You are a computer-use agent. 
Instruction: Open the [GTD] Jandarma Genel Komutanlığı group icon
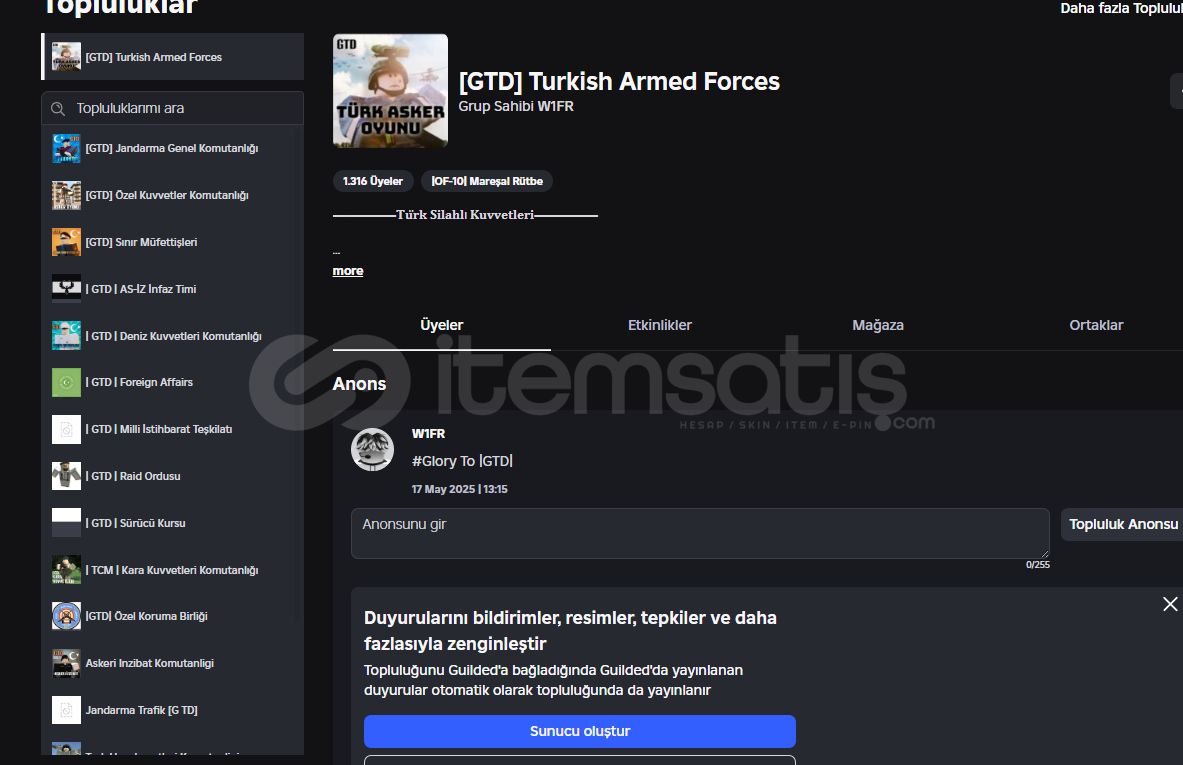pyautogui.click(x=66, y=149)
